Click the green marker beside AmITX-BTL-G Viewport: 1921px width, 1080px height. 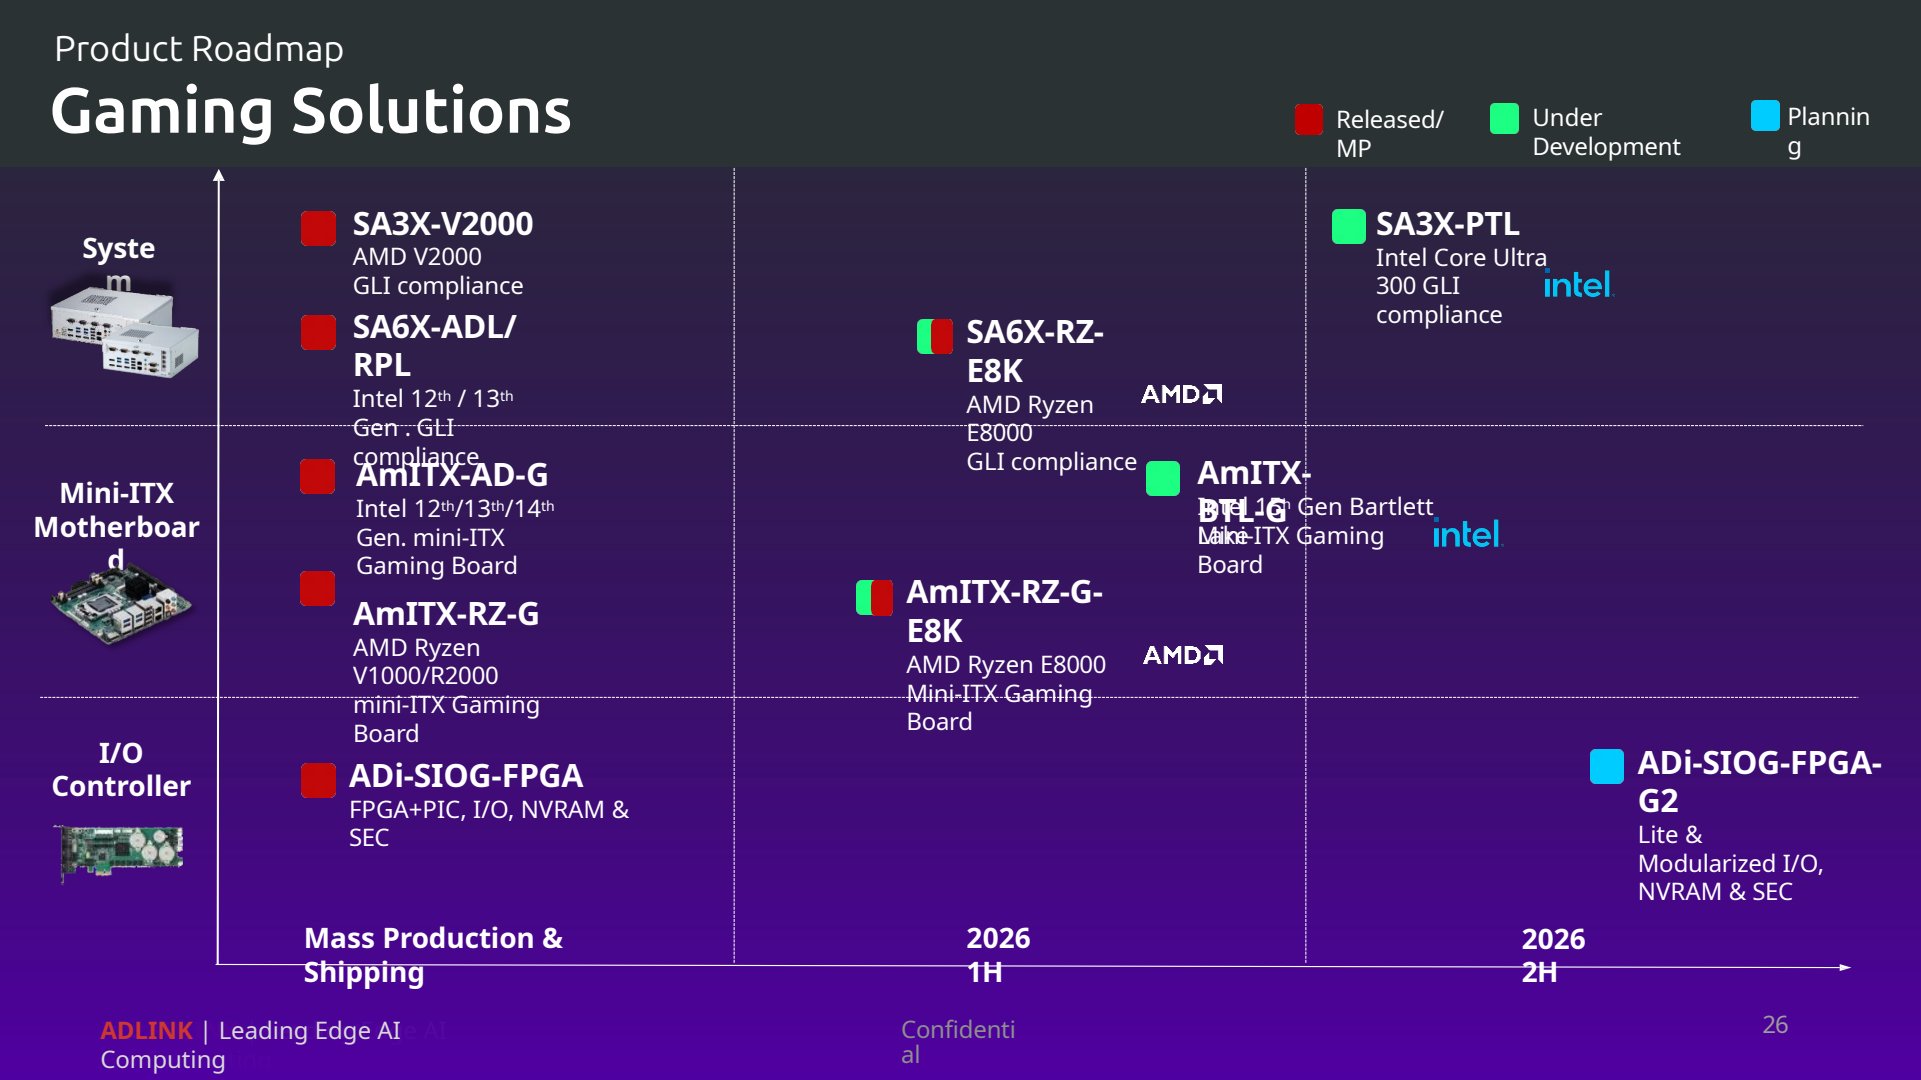(1162, 478)
